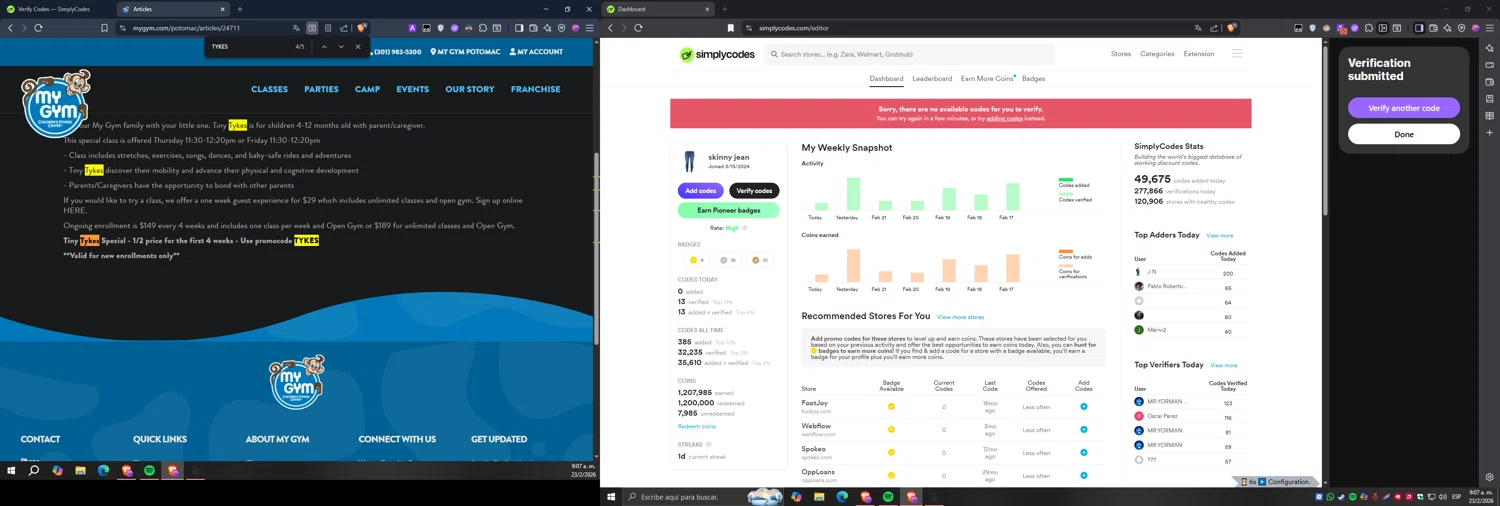The height and width of the screenshot is (506, 1500).
Task: Open MY GYM POTOMAC location link
Action: coord(465,52)
